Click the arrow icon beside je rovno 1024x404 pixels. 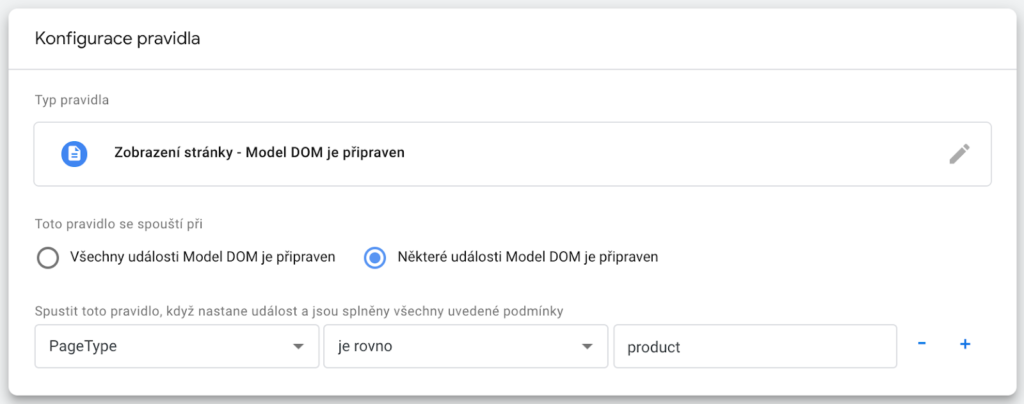[x=587, y=347]
